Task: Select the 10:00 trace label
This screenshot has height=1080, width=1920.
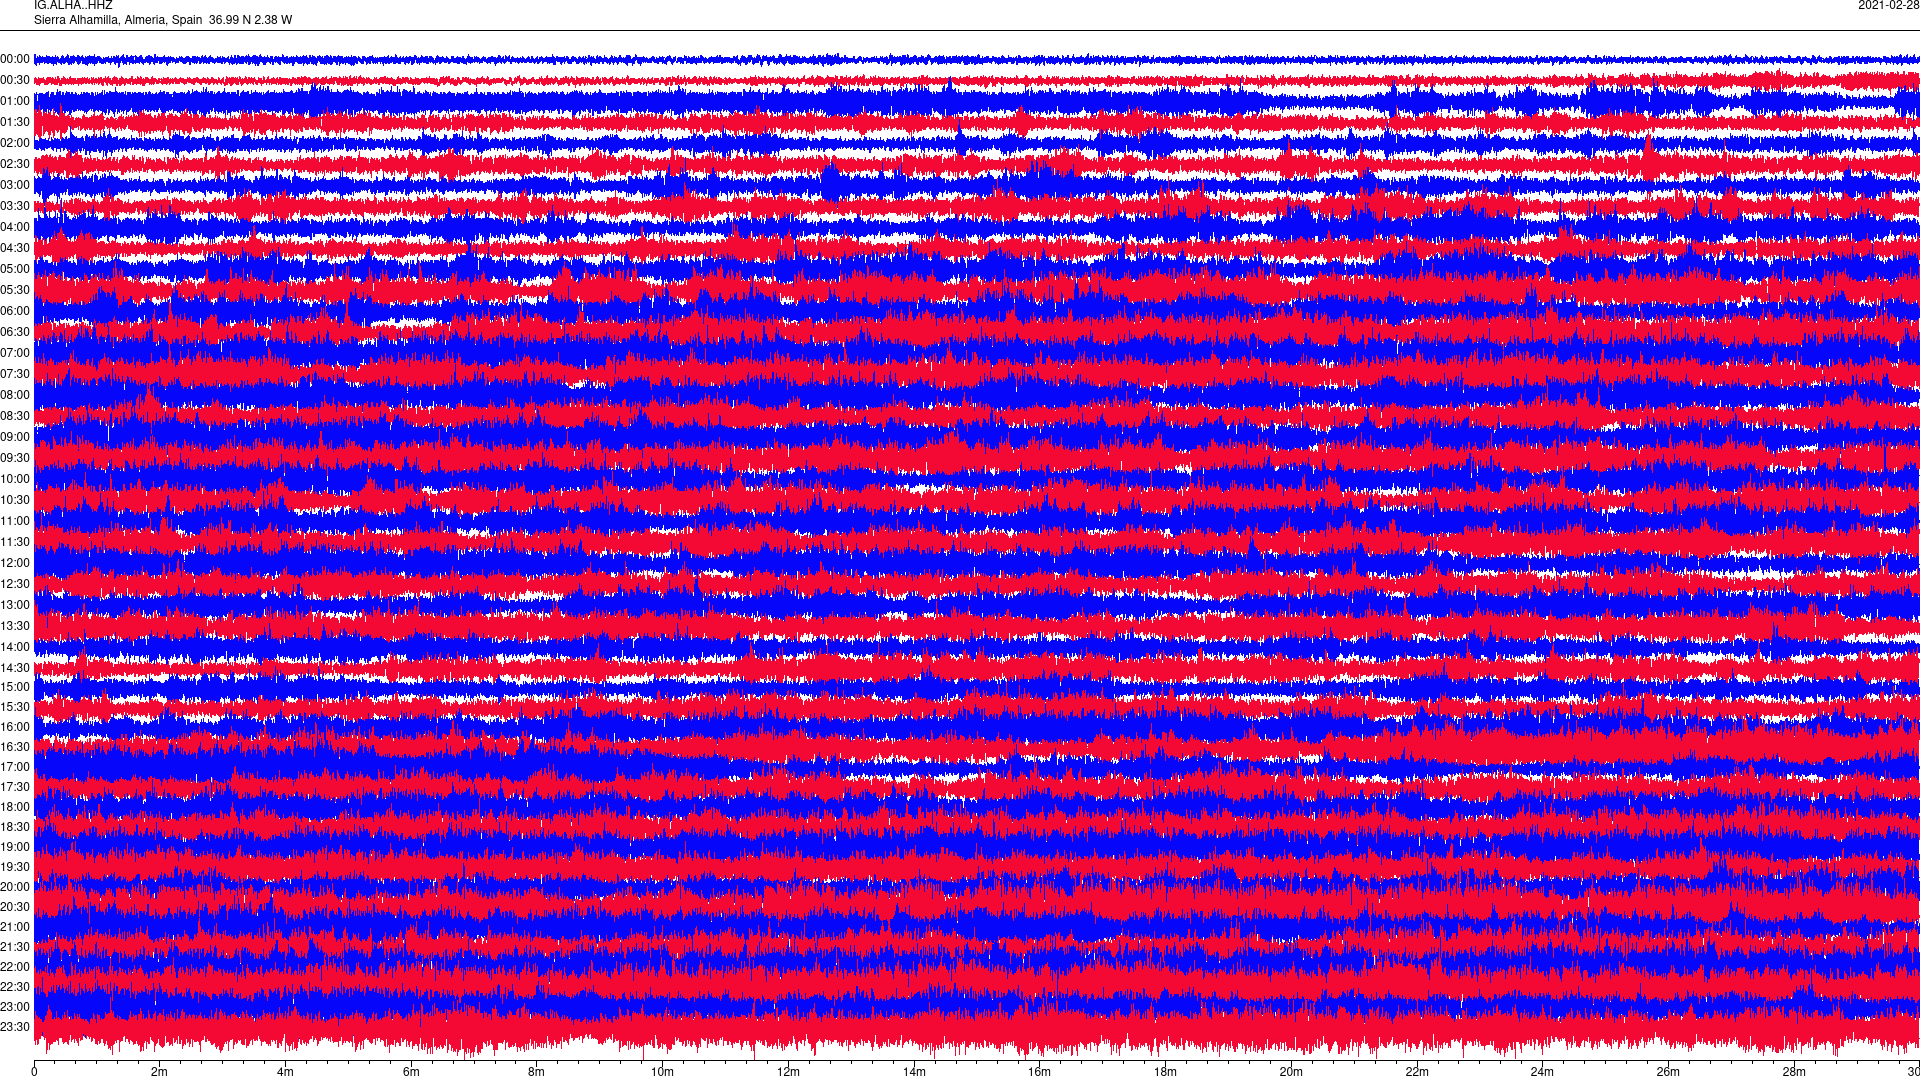Action: (x=15, y=480)
